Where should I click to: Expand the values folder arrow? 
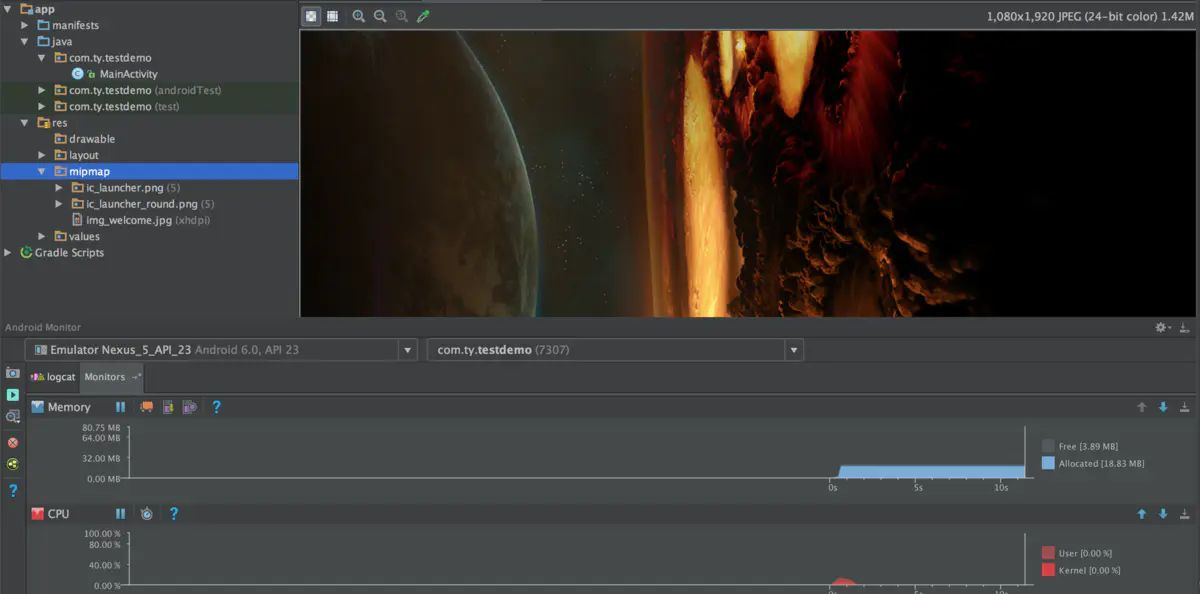(42, 236)
